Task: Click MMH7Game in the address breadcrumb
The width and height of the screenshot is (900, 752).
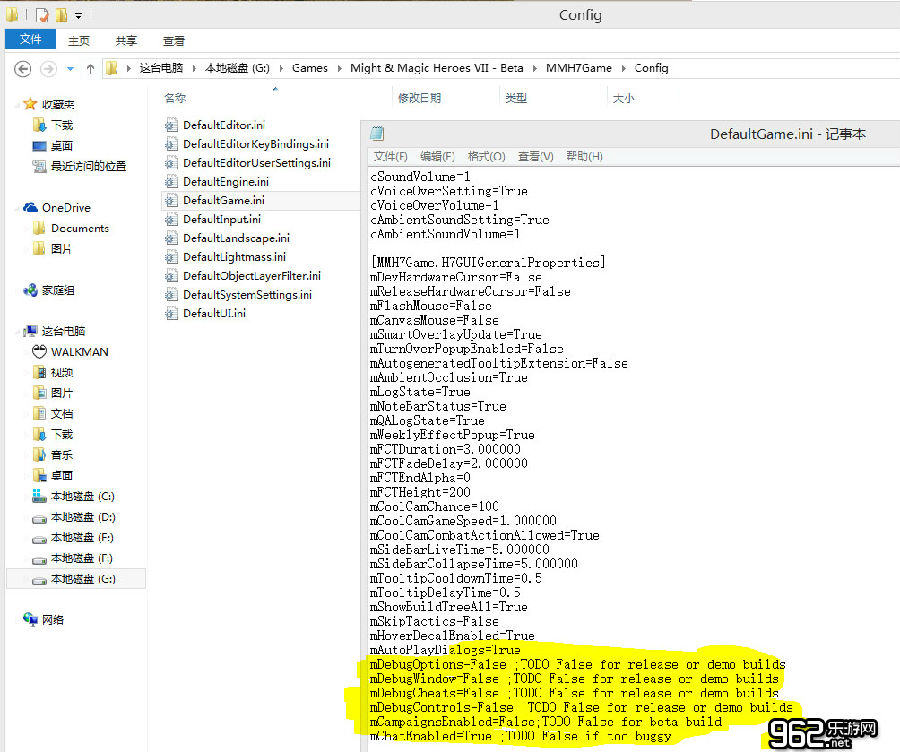Action: (579, 68)
